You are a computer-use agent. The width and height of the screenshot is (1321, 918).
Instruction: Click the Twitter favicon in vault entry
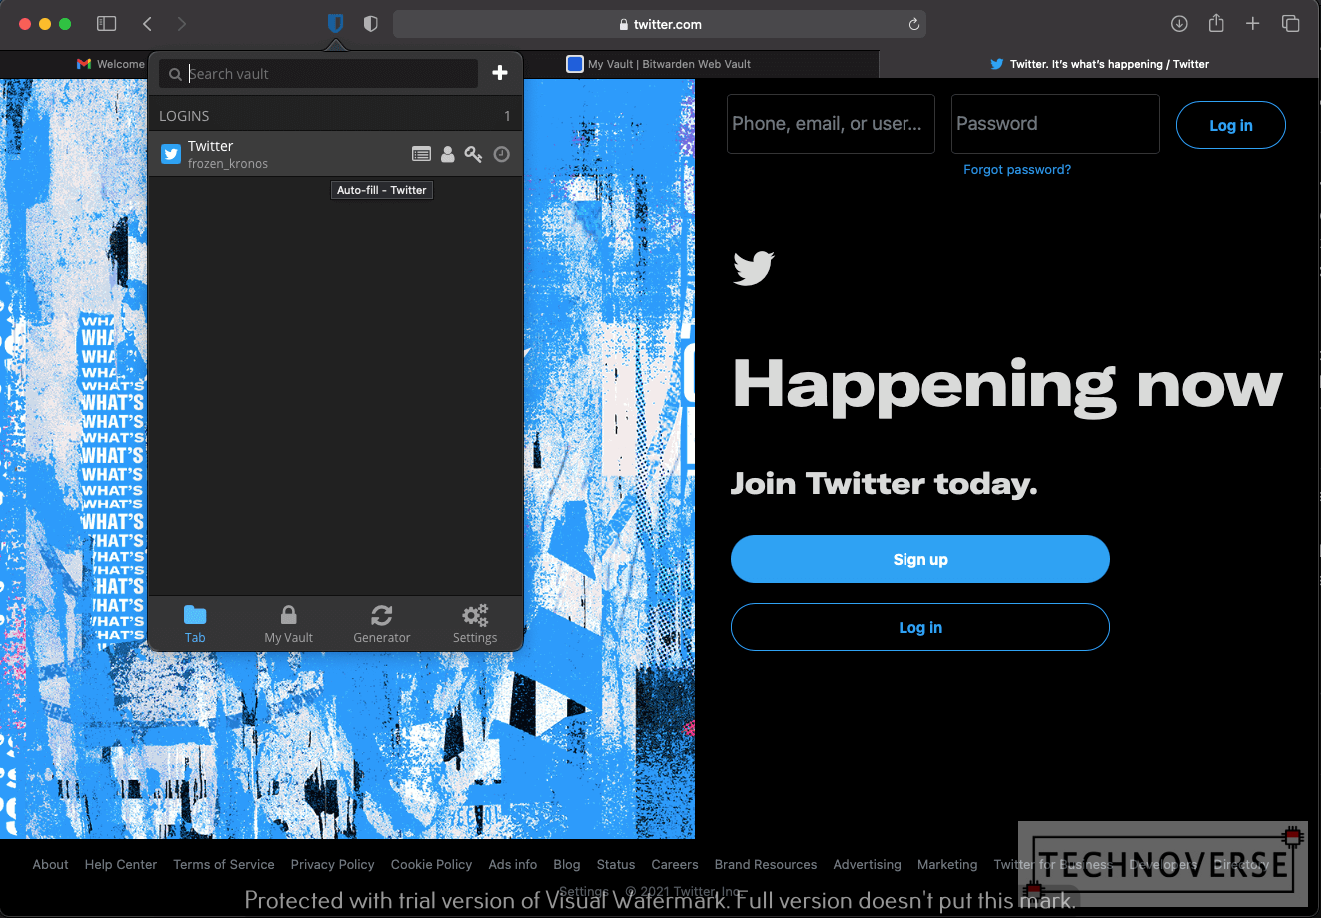(x=171, y=154)
